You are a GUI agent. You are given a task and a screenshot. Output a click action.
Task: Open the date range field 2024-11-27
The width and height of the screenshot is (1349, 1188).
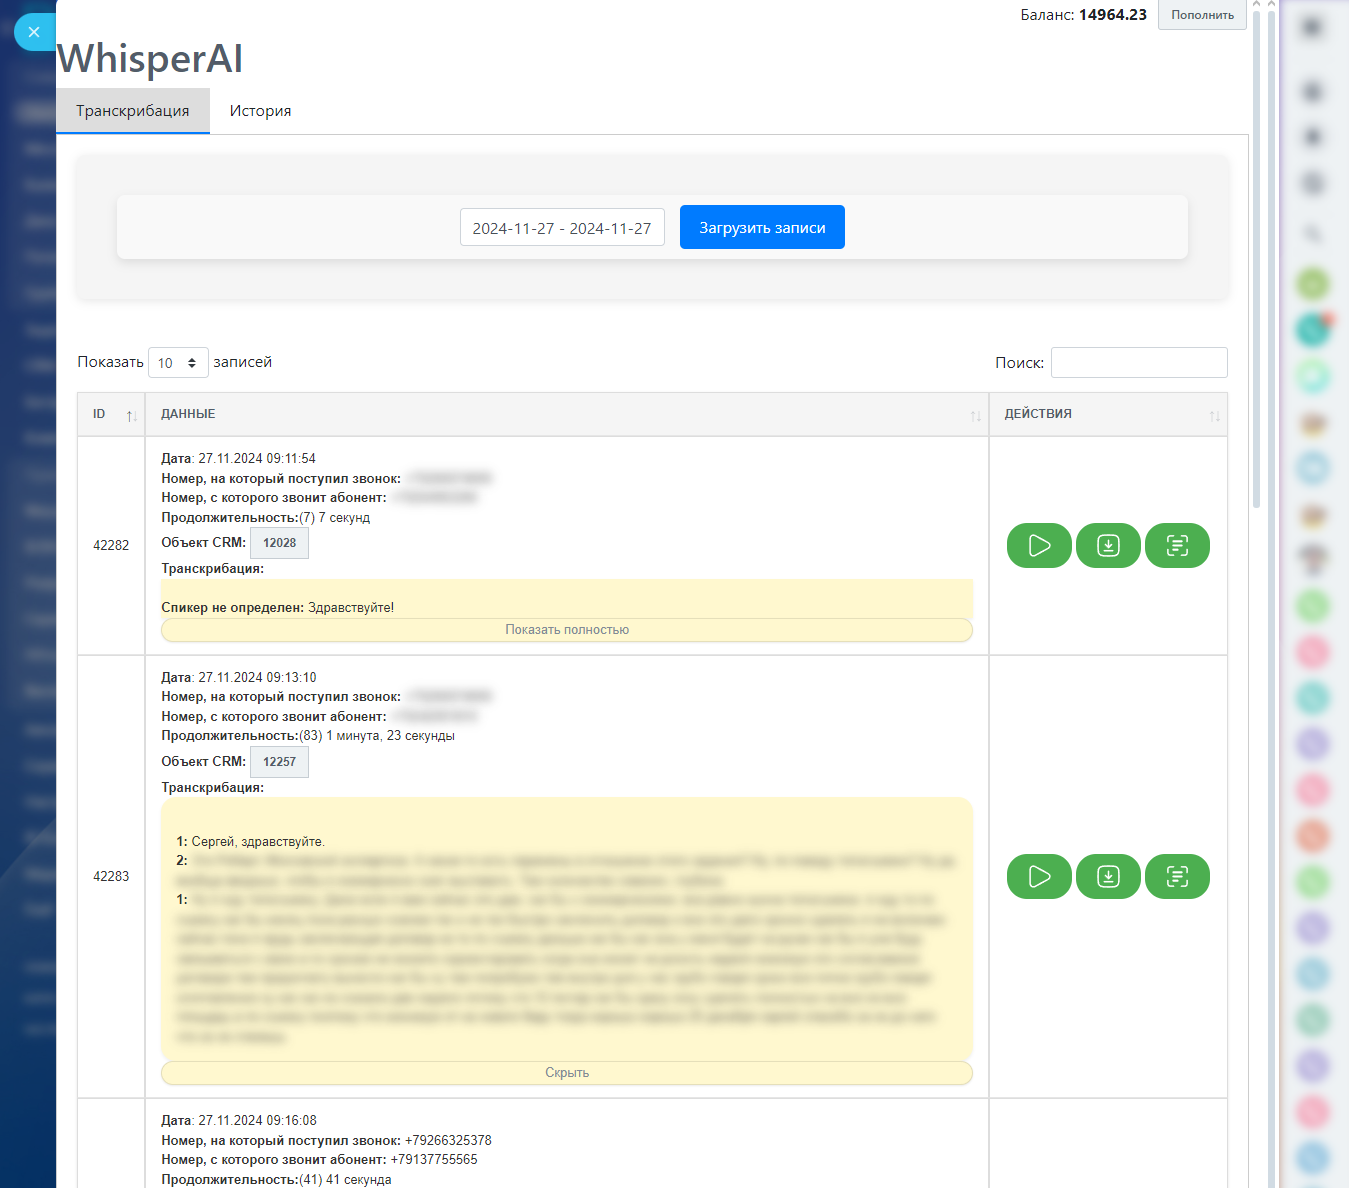pyautogui.click(x=562, y=228)
